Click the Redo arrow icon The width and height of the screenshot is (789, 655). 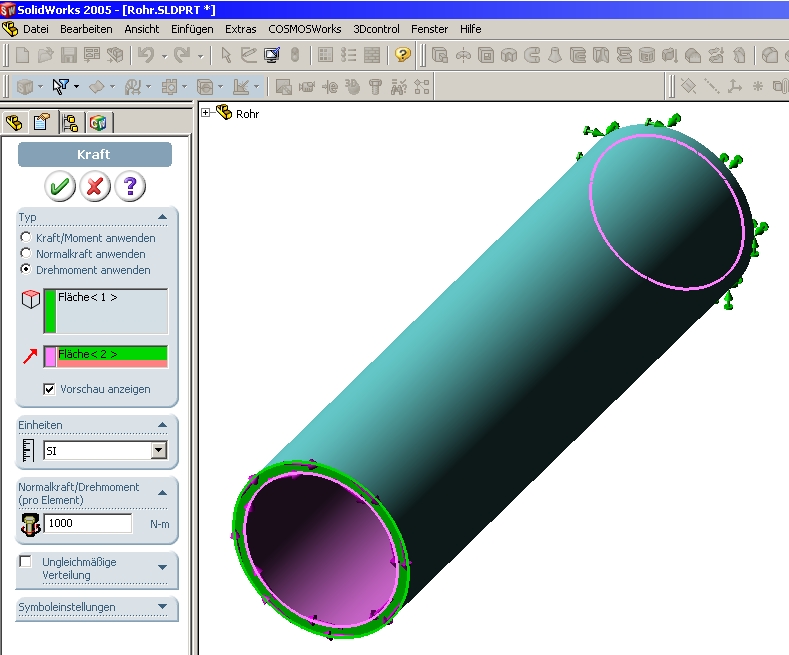click(182, 54)
